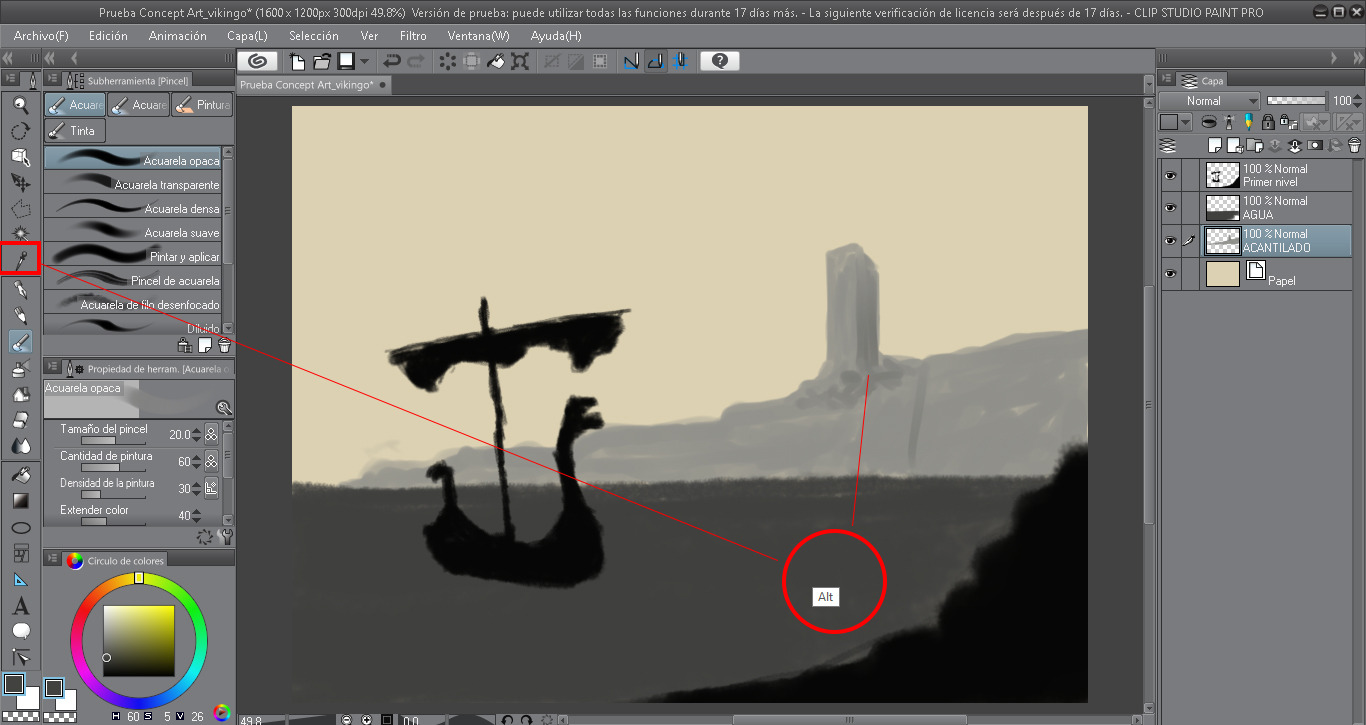Open Círculo de colores panel menu
1366x725 pixels.
pos(52,560)
